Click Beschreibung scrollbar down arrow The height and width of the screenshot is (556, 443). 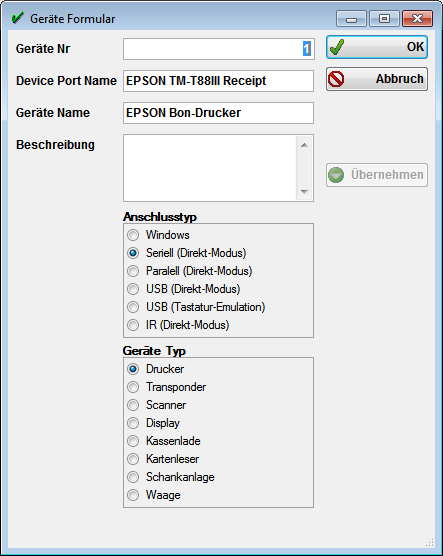pyautogui.click(x=304, y=191)
